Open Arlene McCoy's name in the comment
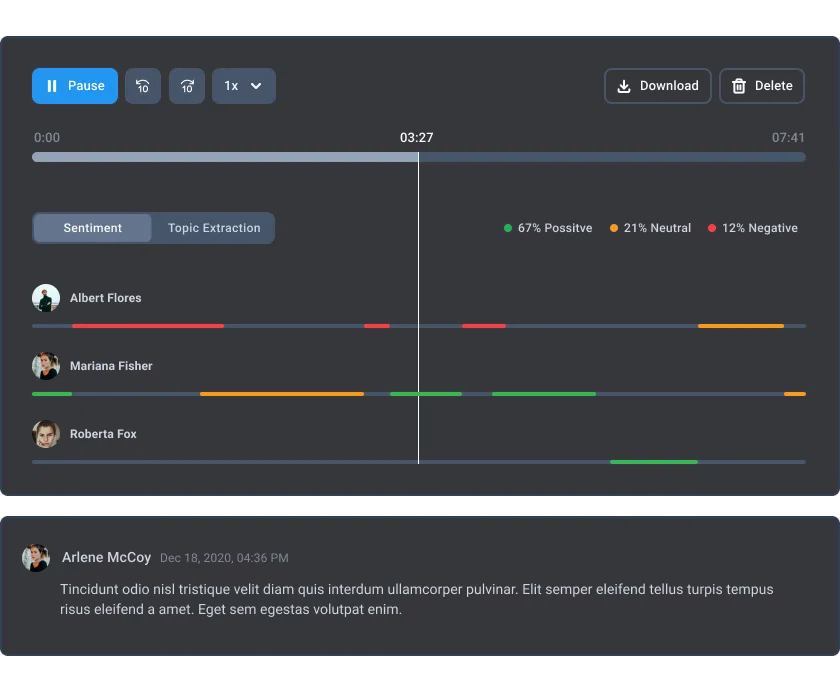840x690 pixels. click(x=106, y=557)
